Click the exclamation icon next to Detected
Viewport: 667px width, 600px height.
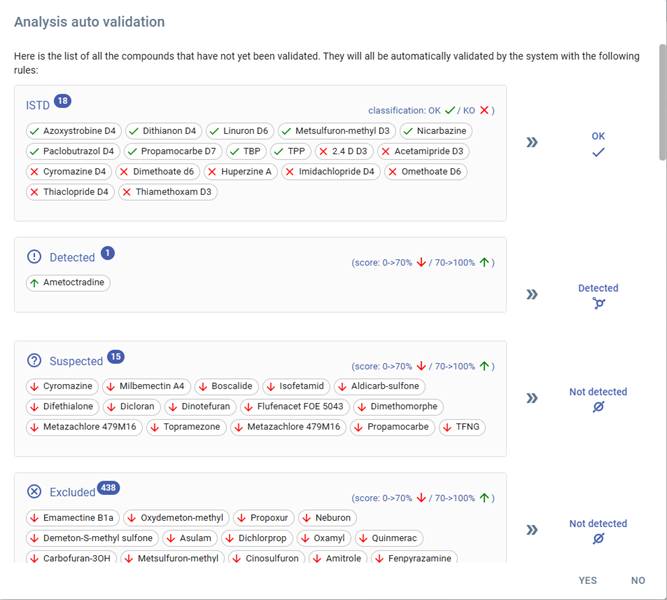tap(34, 257)
